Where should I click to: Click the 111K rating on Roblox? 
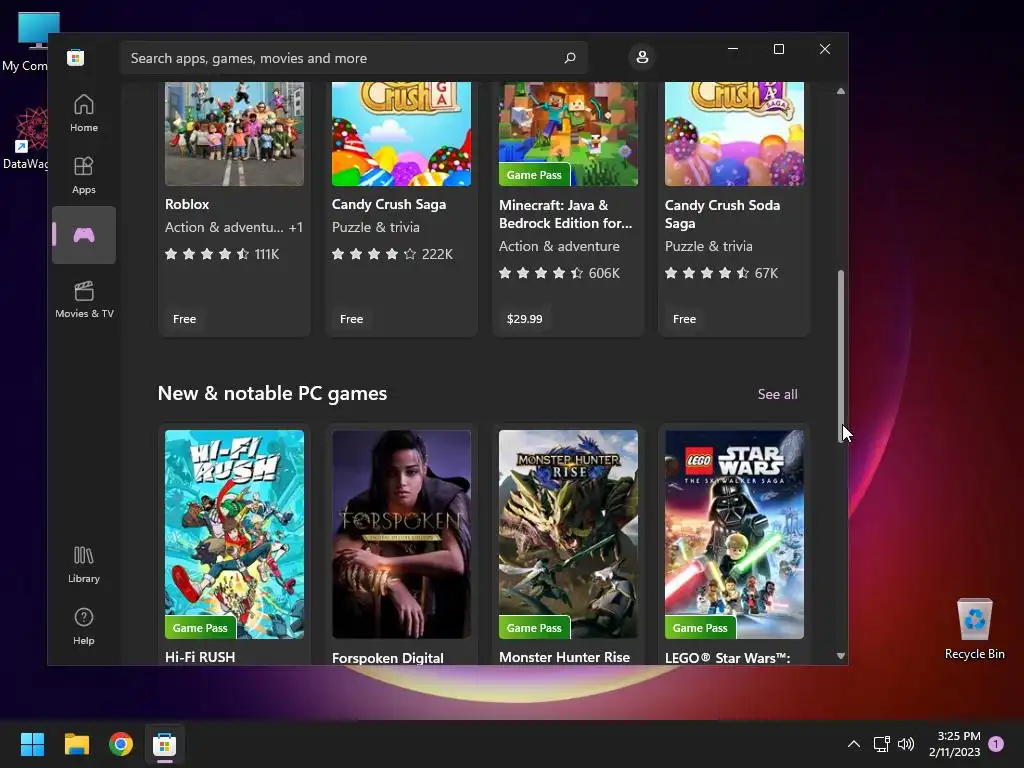(266, 254)
